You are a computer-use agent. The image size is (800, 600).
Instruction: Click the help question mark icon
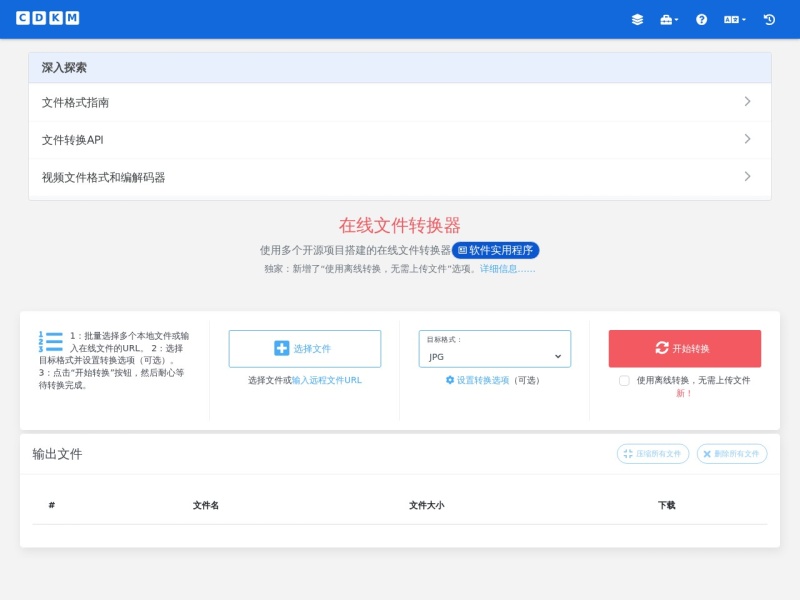tap(702, 19)
